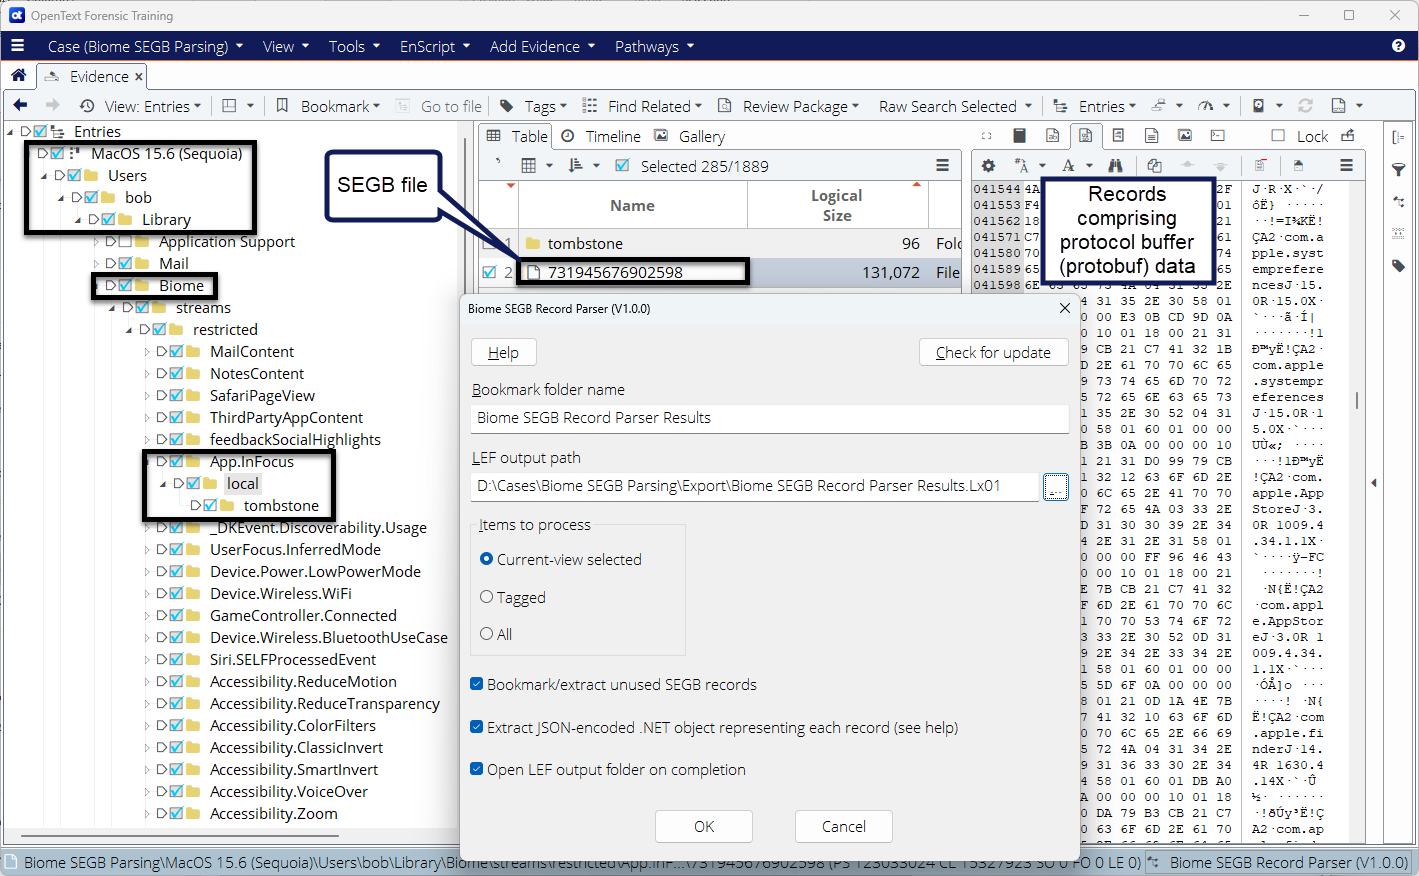Image resolution: width=1419 pixels, height=876 pixels.
Task: Select the Tagged radio button
Action: click(x=487, y=596)
